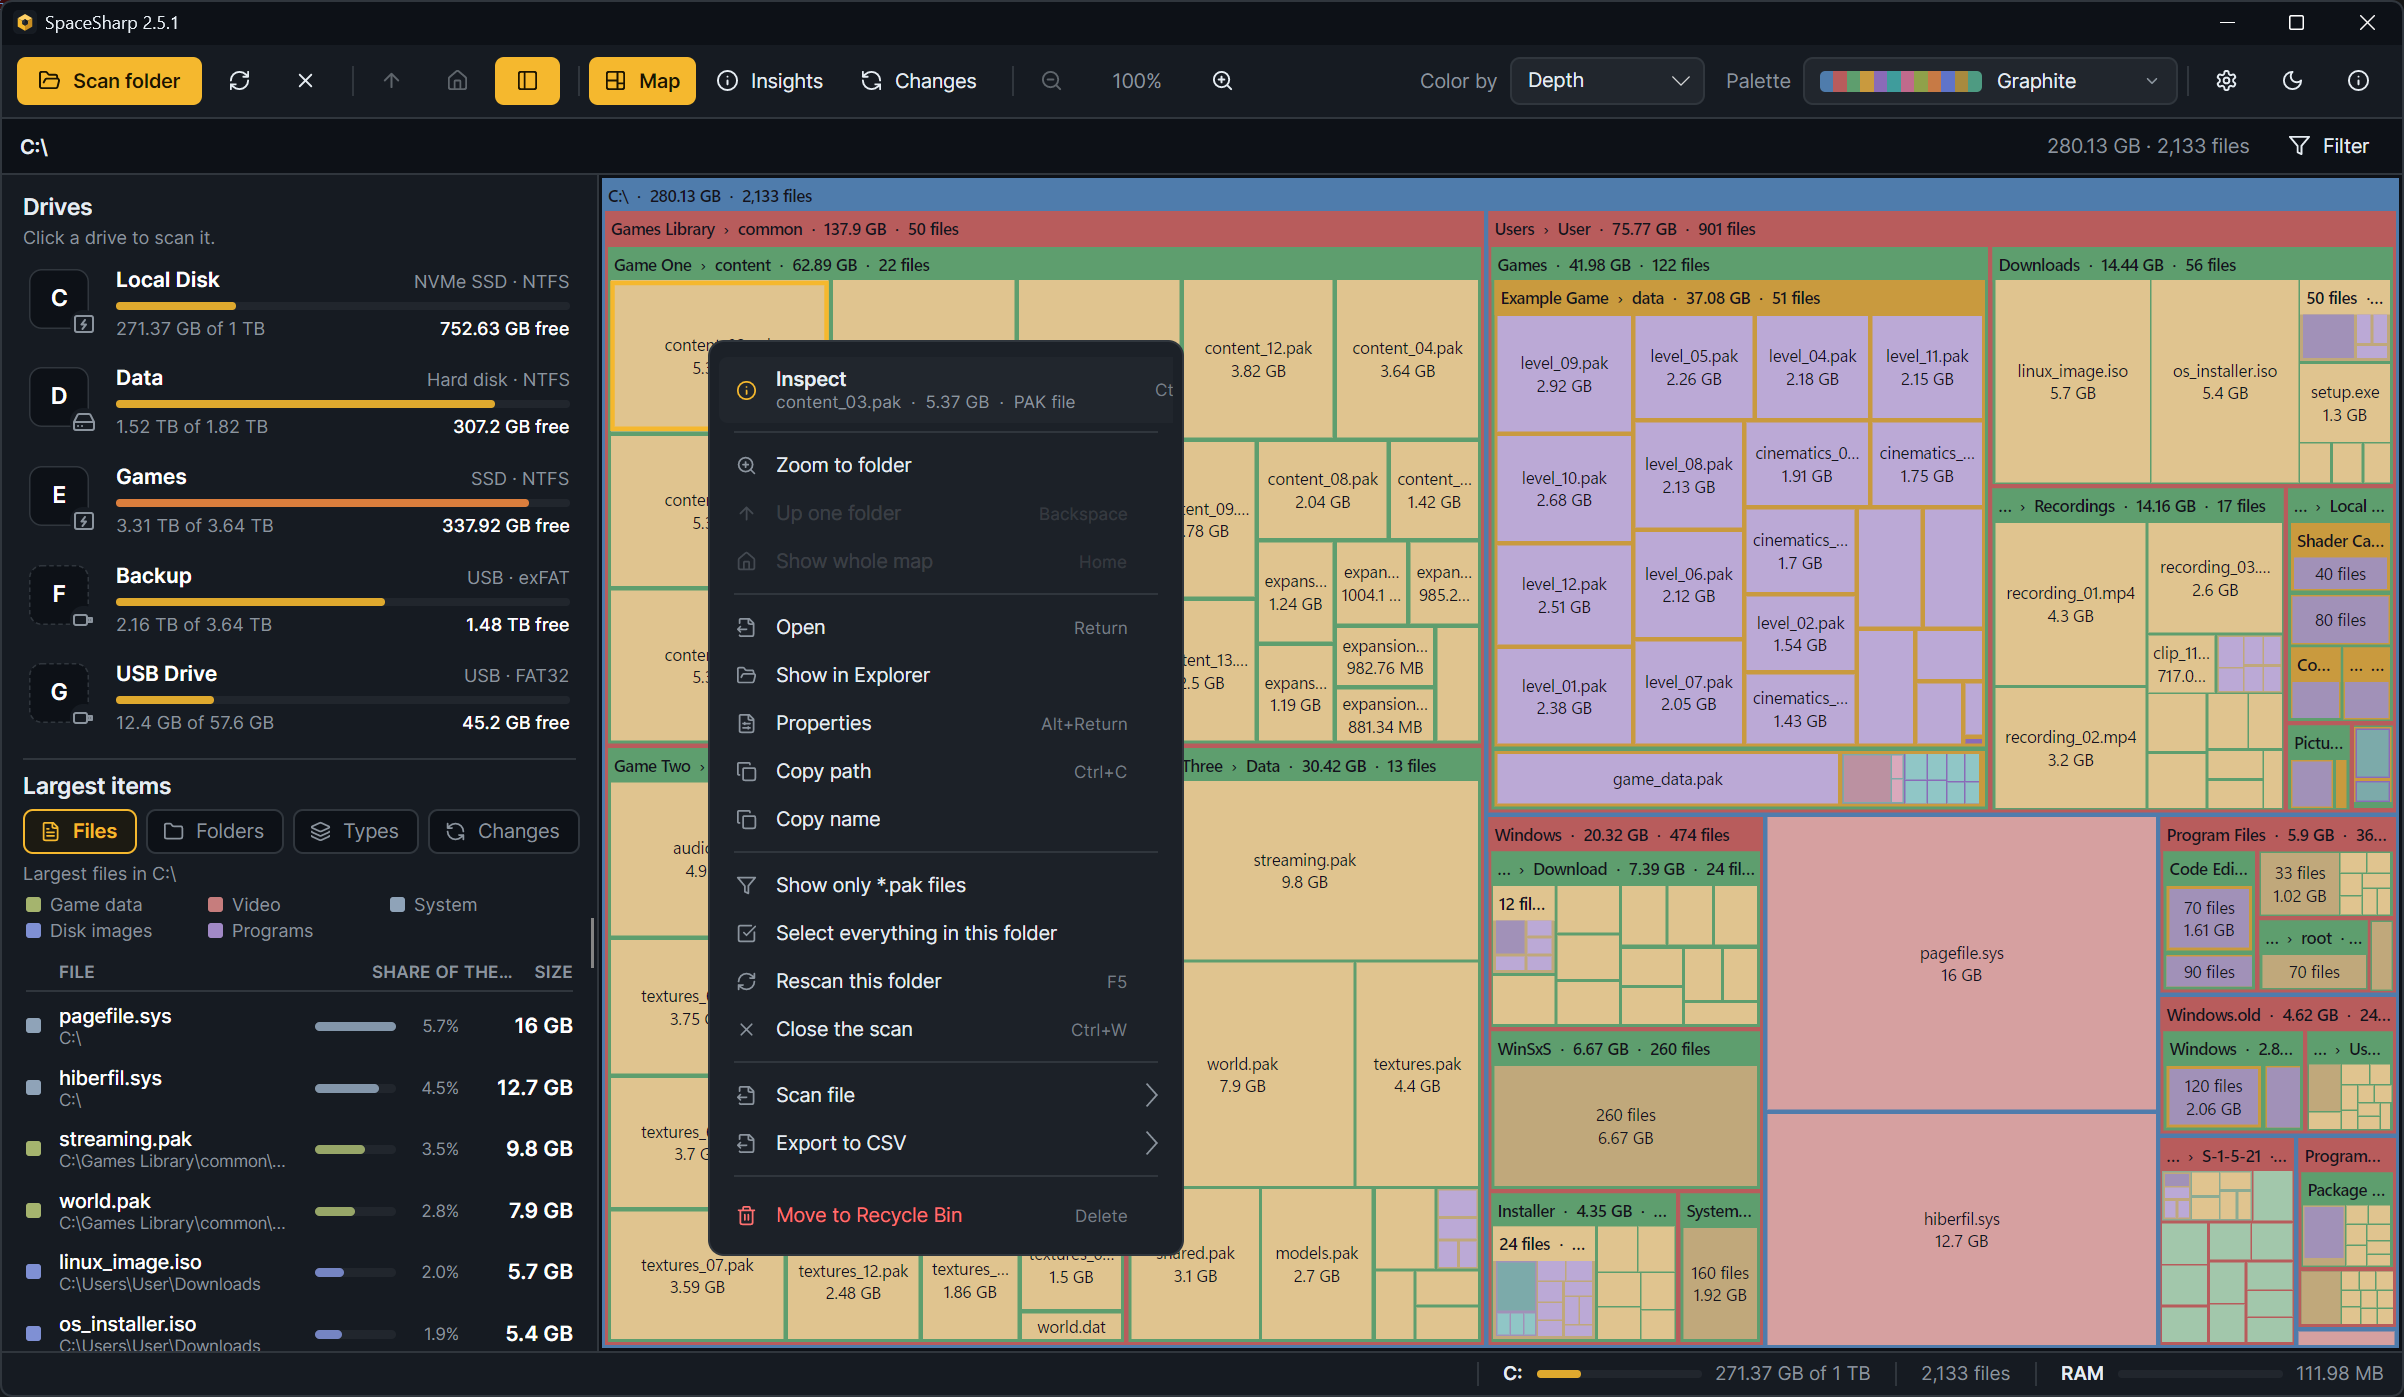Click the zoom in magnifier icon
Image resolution: width=2404 pixels, height=1397 pixels.
click(1222, 81)
